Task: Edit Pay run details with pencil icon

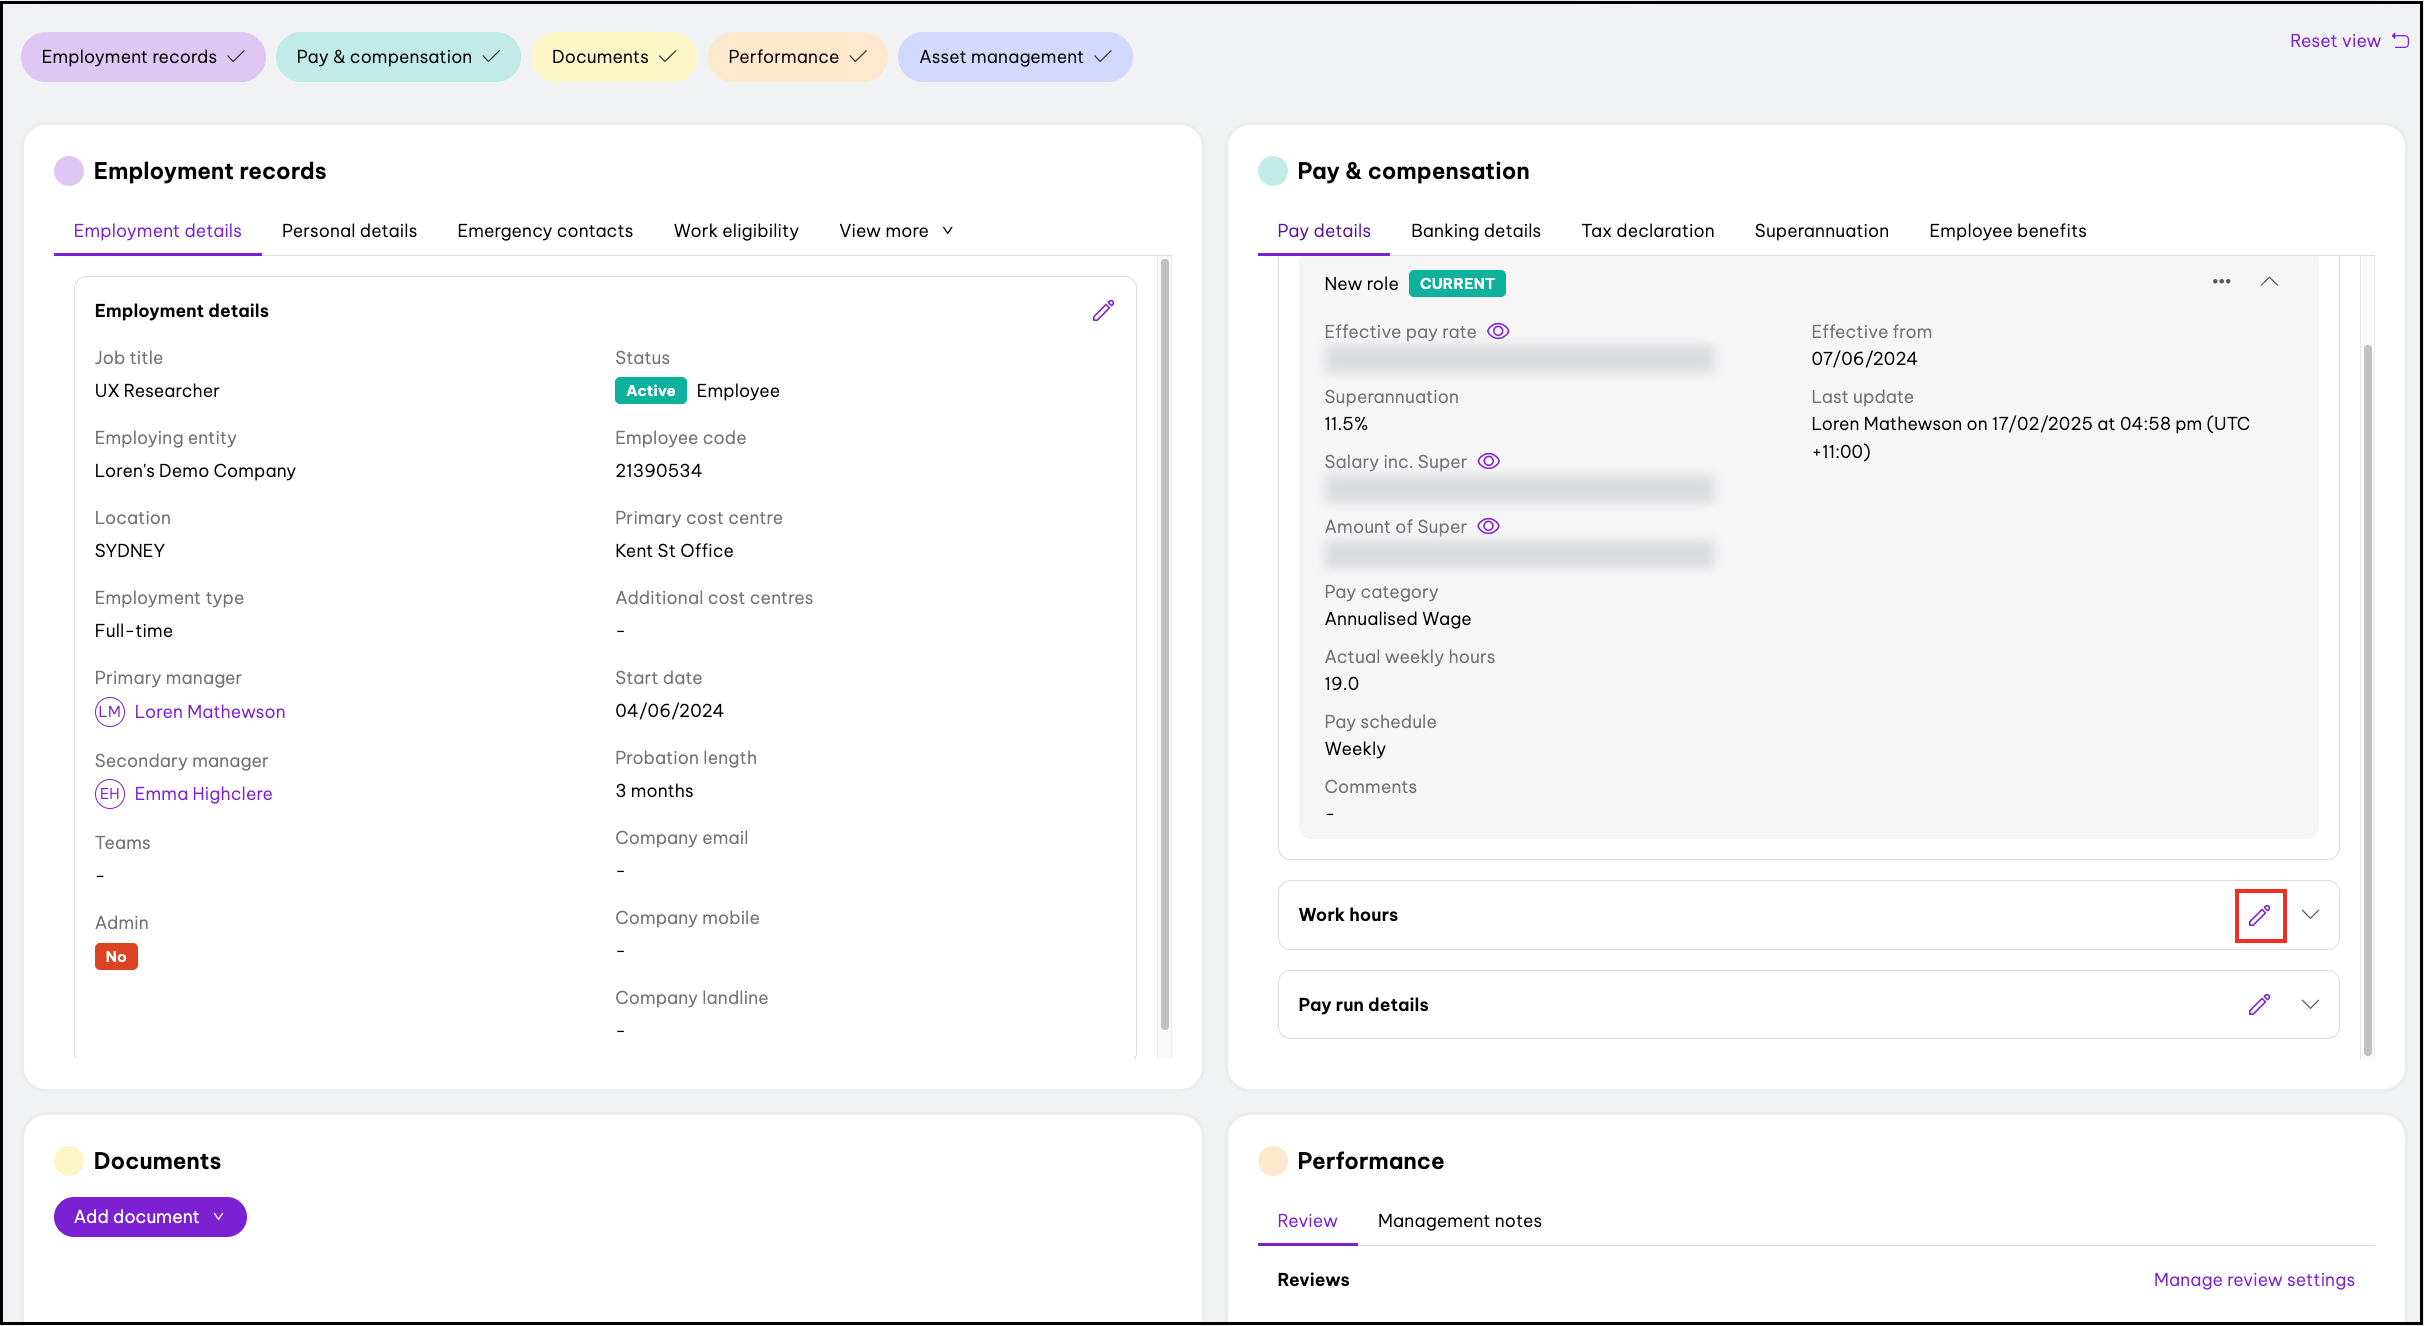Action: [x=2259, y=1005]
